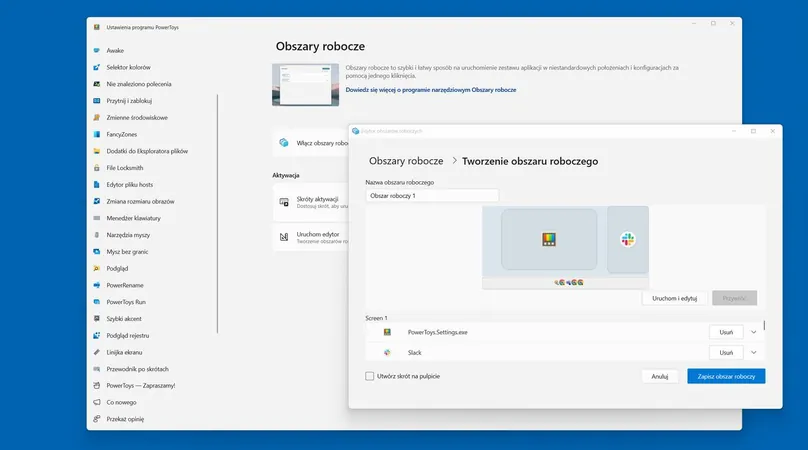
Task: Click the workspace name input field
Action: pyautogui.click(x=431, y=196)
